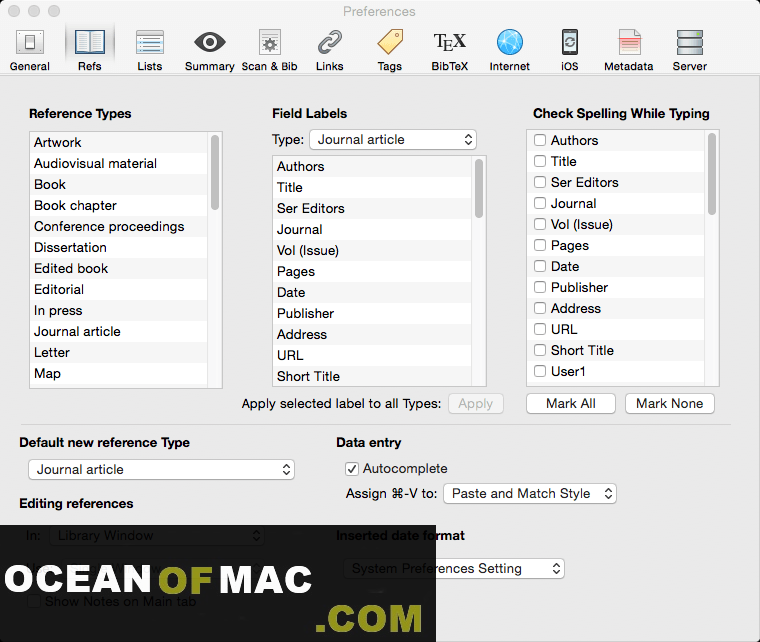Click the Mark None button
The image size is (760, 642).
click(670, 404)
